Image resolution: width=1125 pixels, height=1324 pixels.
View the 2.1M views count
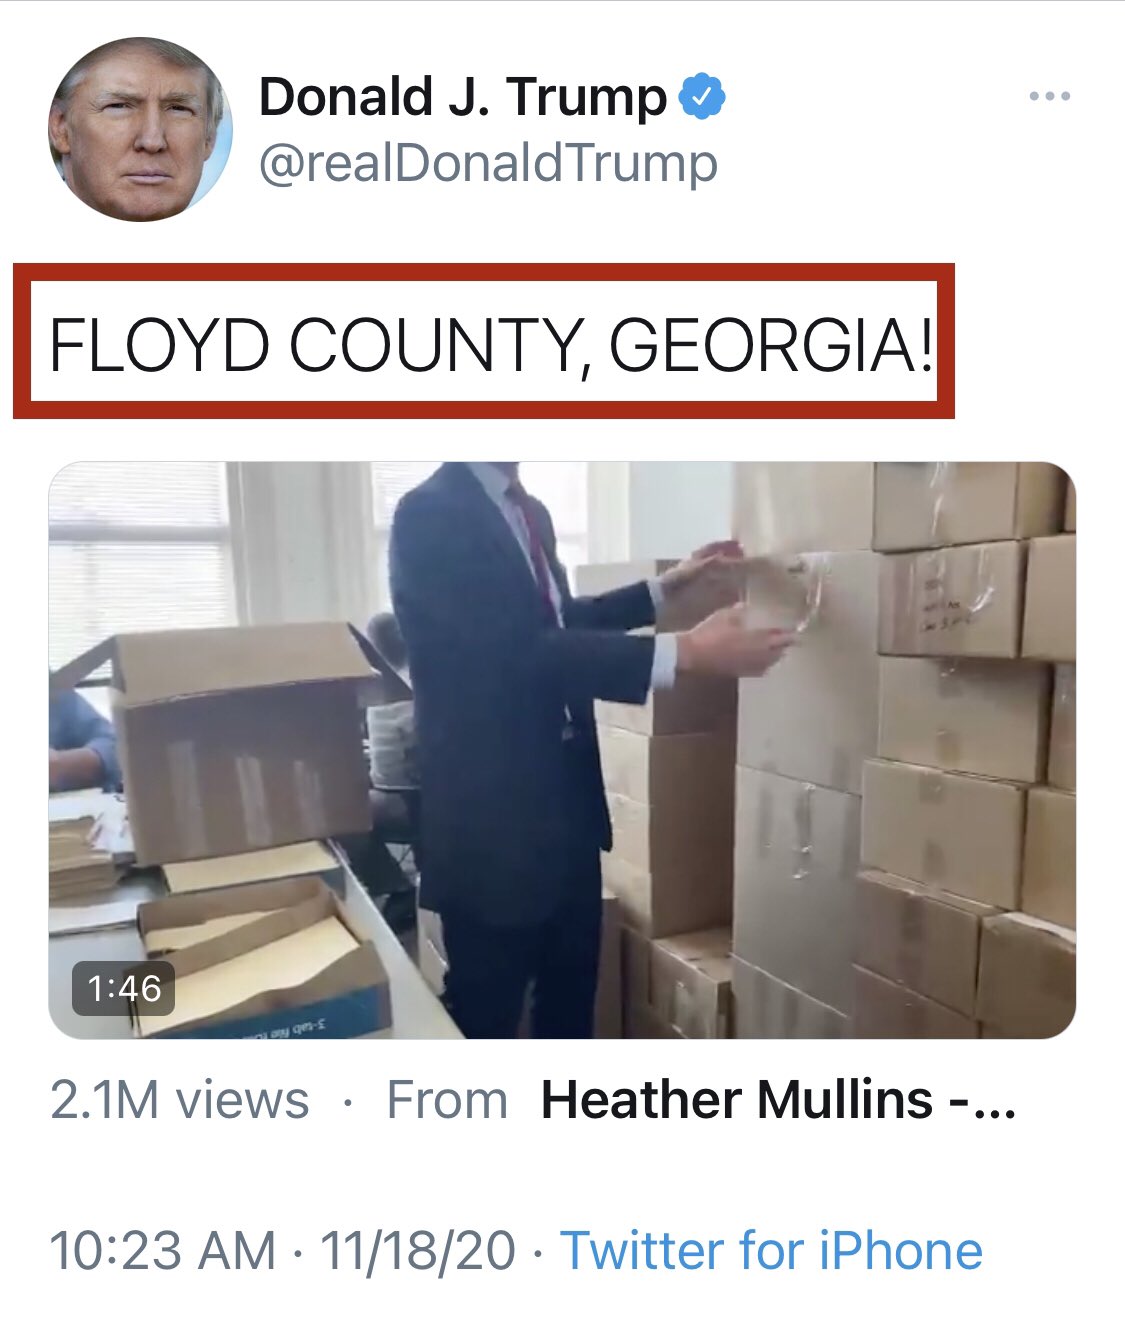click(180, 1100)
